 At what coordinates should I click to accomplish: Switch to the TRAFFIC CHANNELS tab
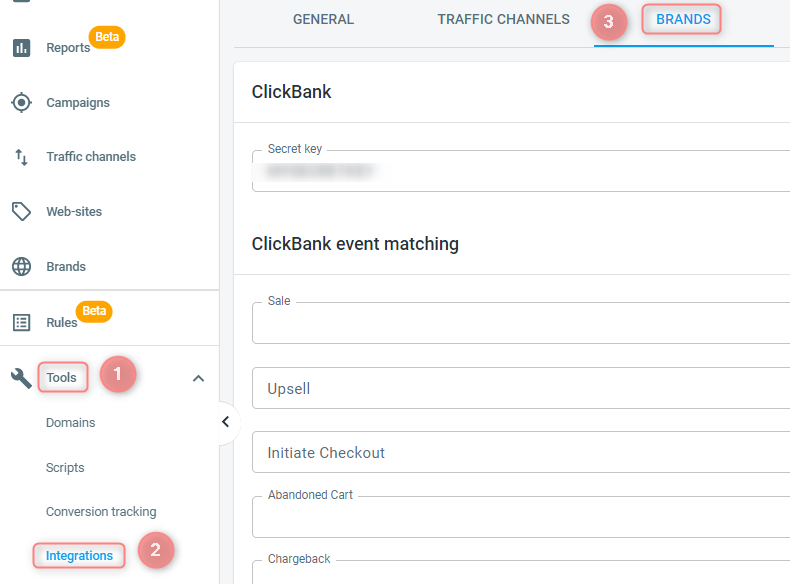click(x=503, y=20)
